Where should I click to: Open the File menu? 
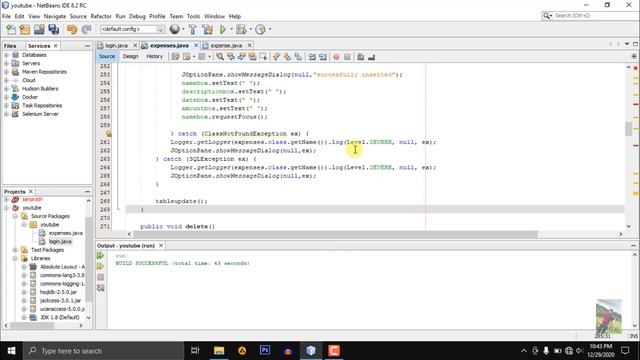tap(7, 16)
